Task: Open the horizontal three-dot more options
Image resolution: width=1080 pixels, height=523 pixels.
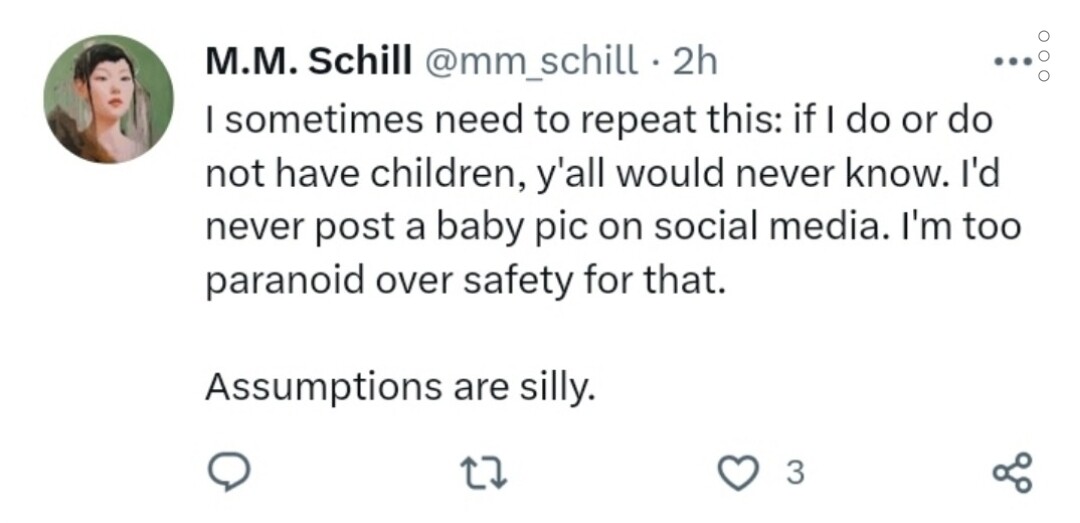Action: point(1011,62)
